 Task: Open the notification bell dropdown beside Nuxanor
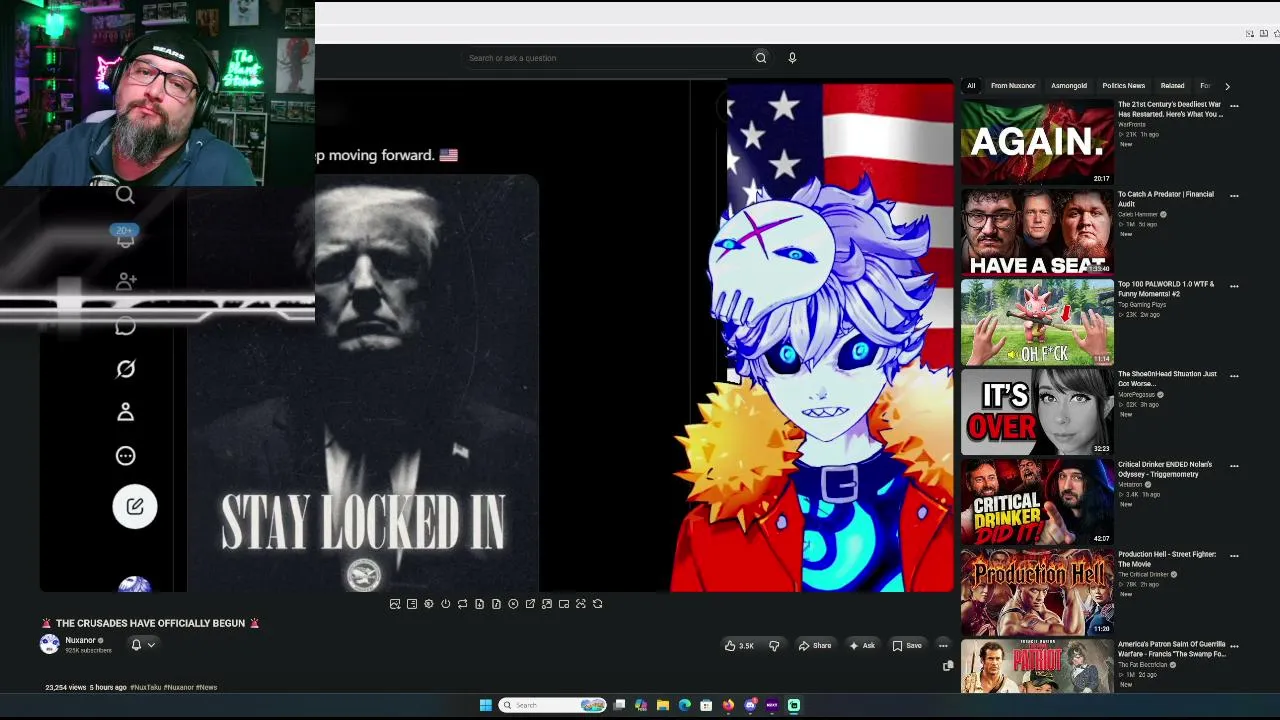pos(143,645)
